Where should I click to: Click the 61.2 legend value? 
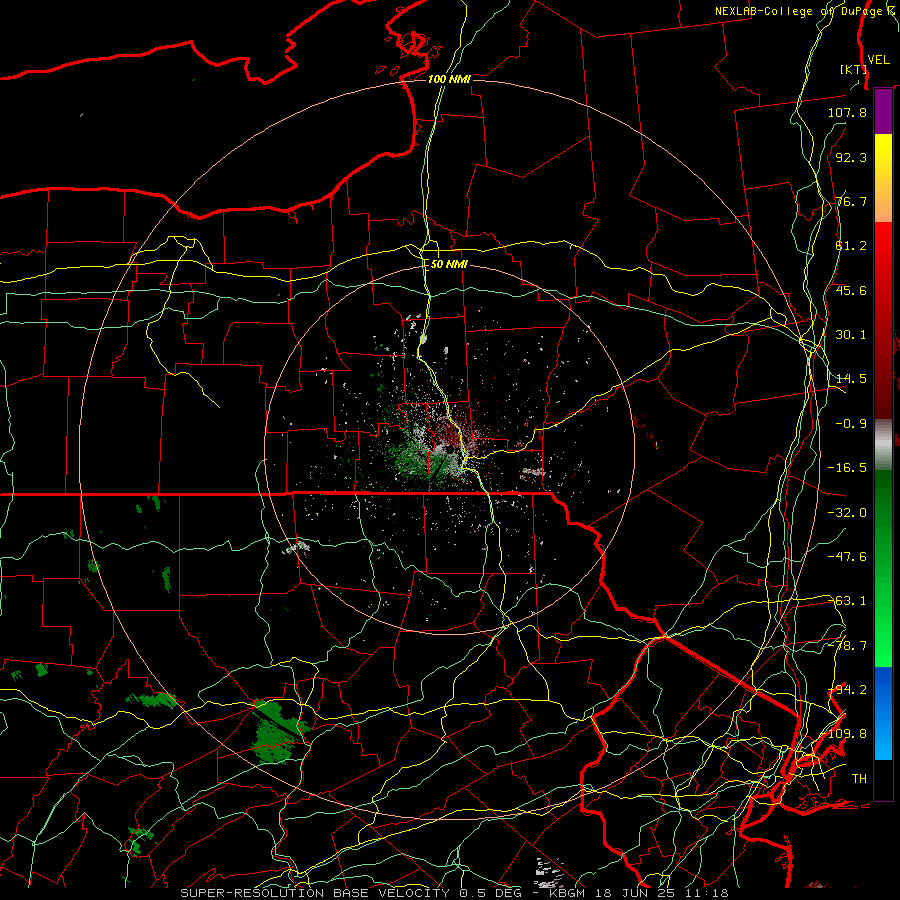pyautogui.click(x=851, y=246)
